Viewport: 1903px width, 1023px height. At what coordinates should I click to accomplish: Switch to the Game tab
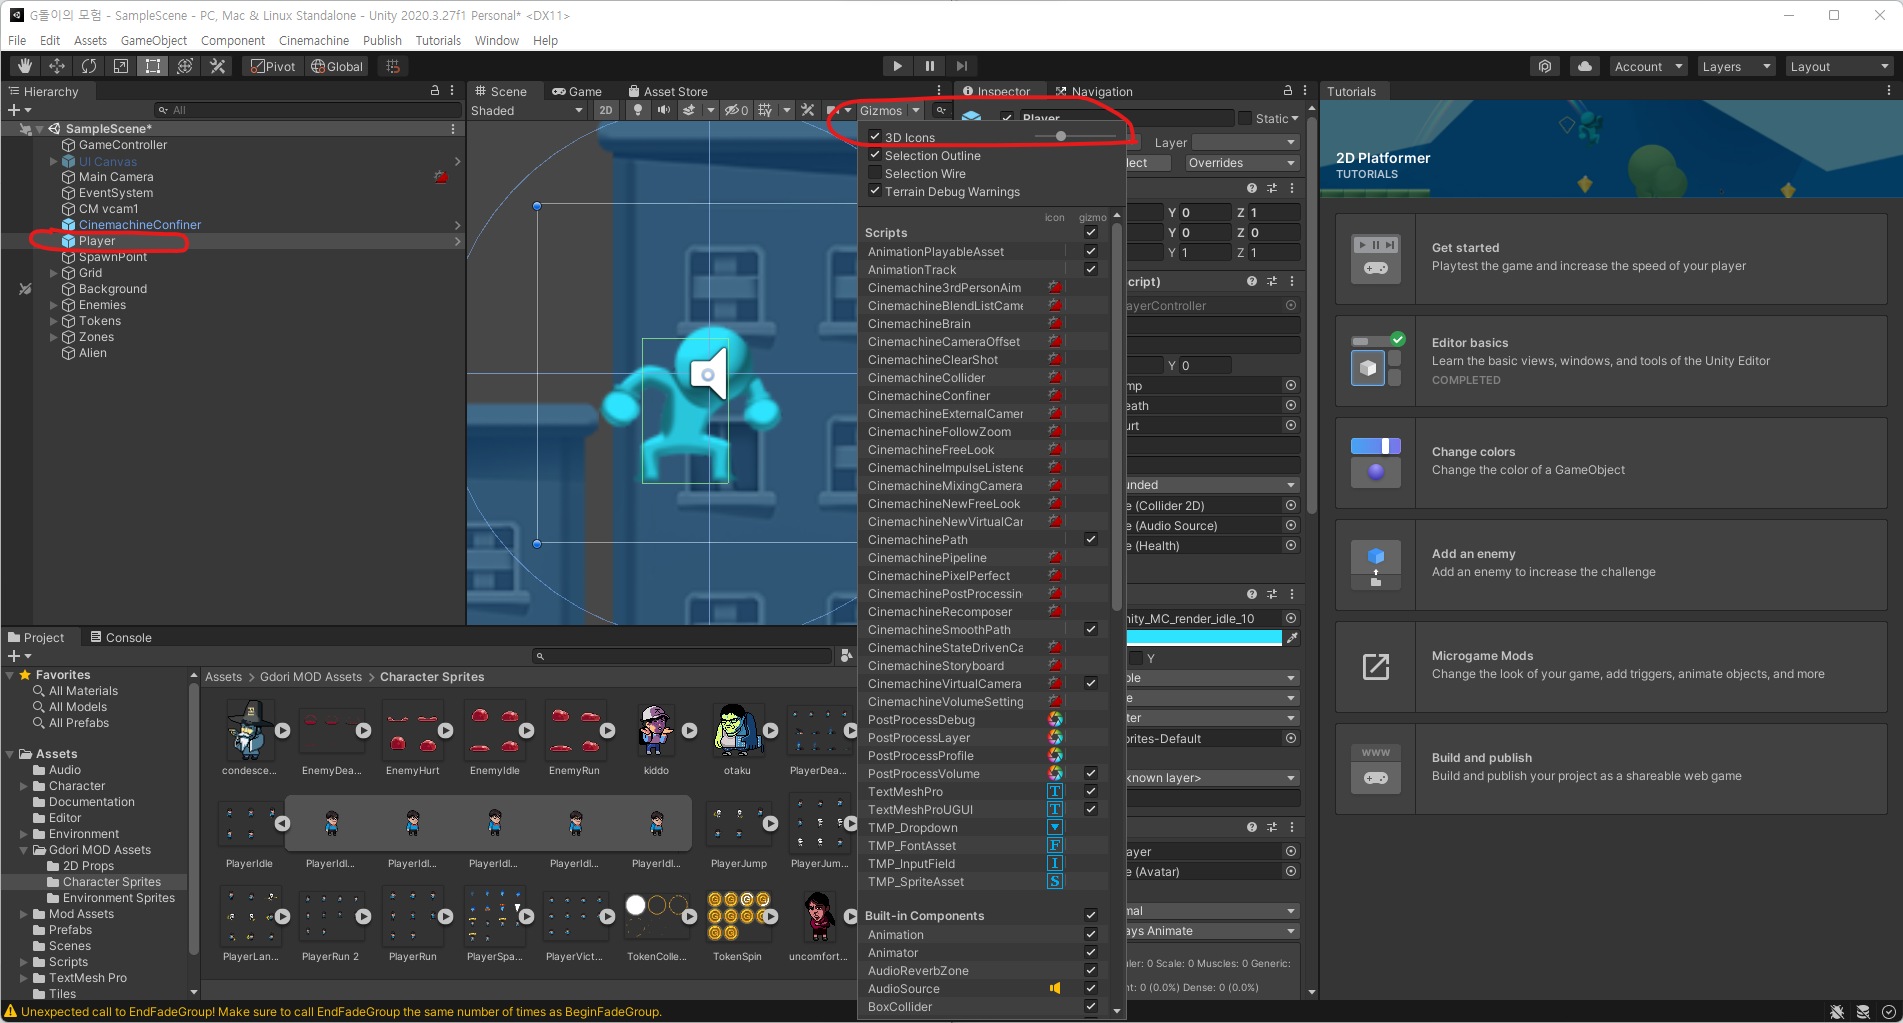tap(577, 91)
